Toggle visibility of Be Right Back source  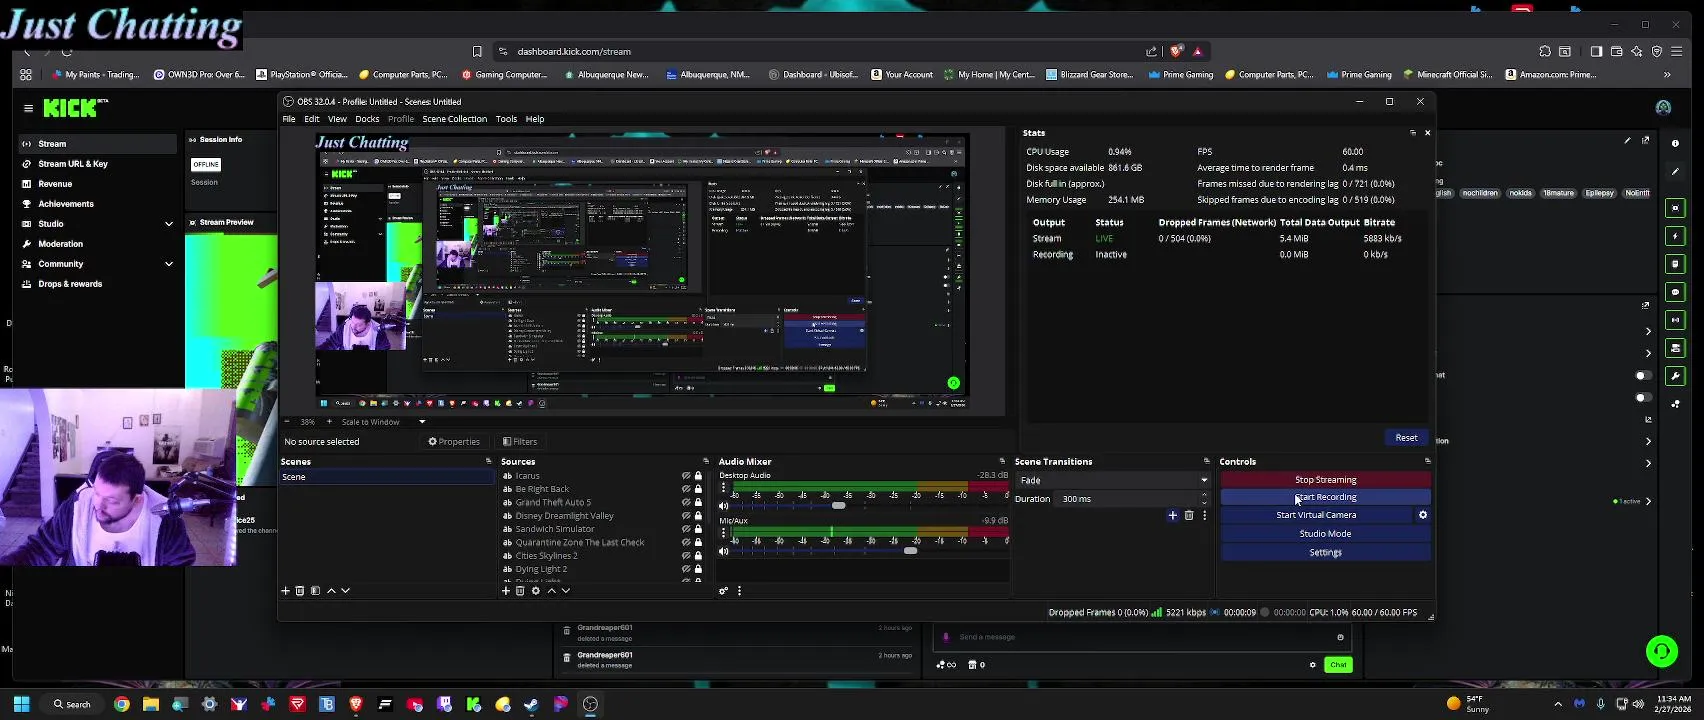(686, 489)
